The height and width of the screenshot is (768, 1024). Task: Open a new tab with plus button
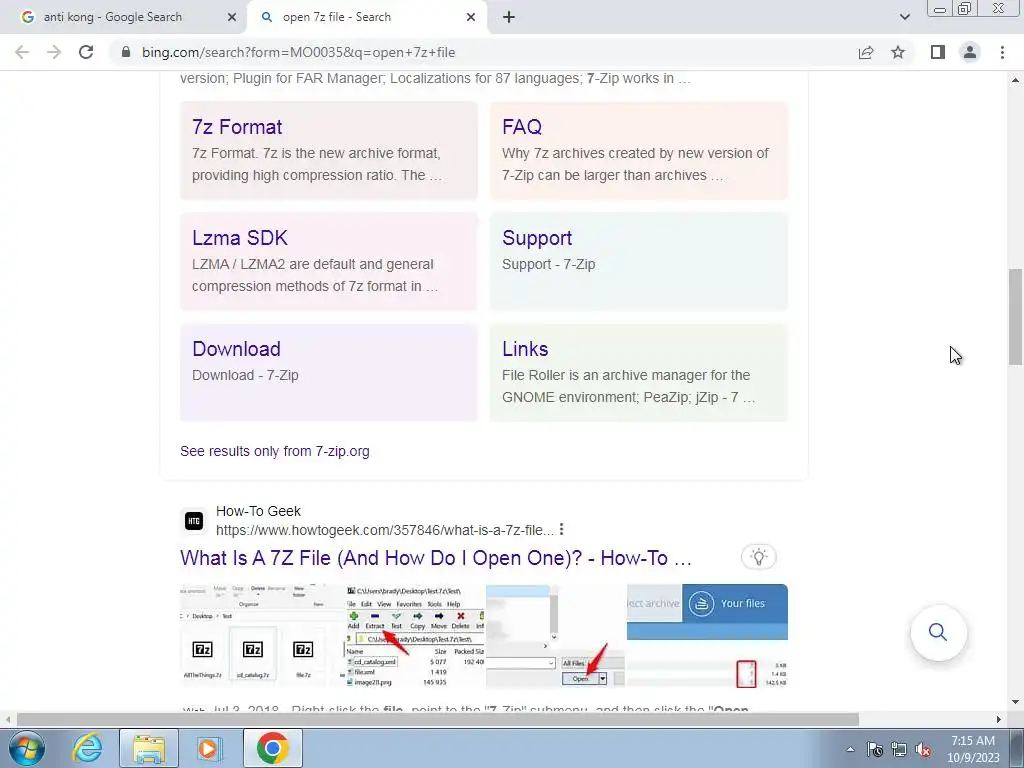[509, 17]
